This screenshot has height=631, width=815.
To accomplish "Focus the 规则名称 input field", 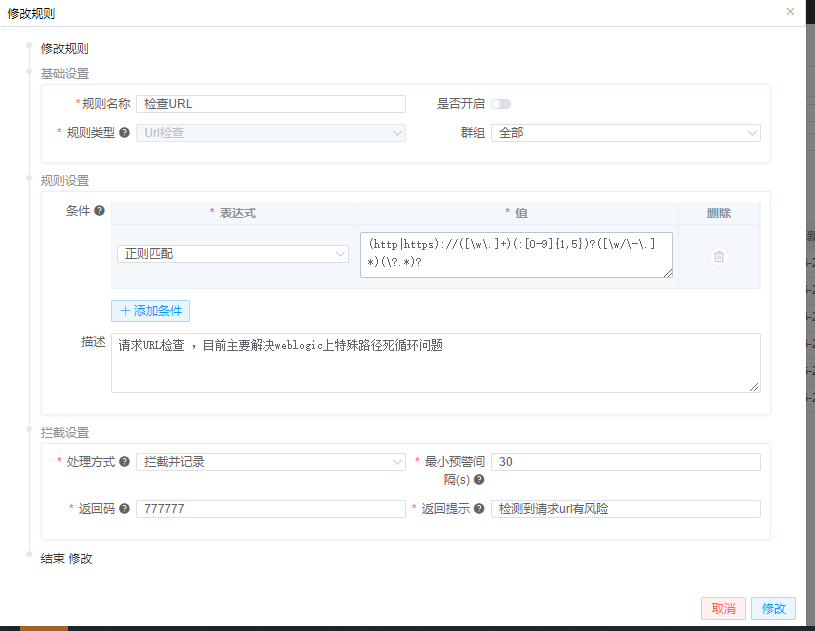I will point(271,104).
